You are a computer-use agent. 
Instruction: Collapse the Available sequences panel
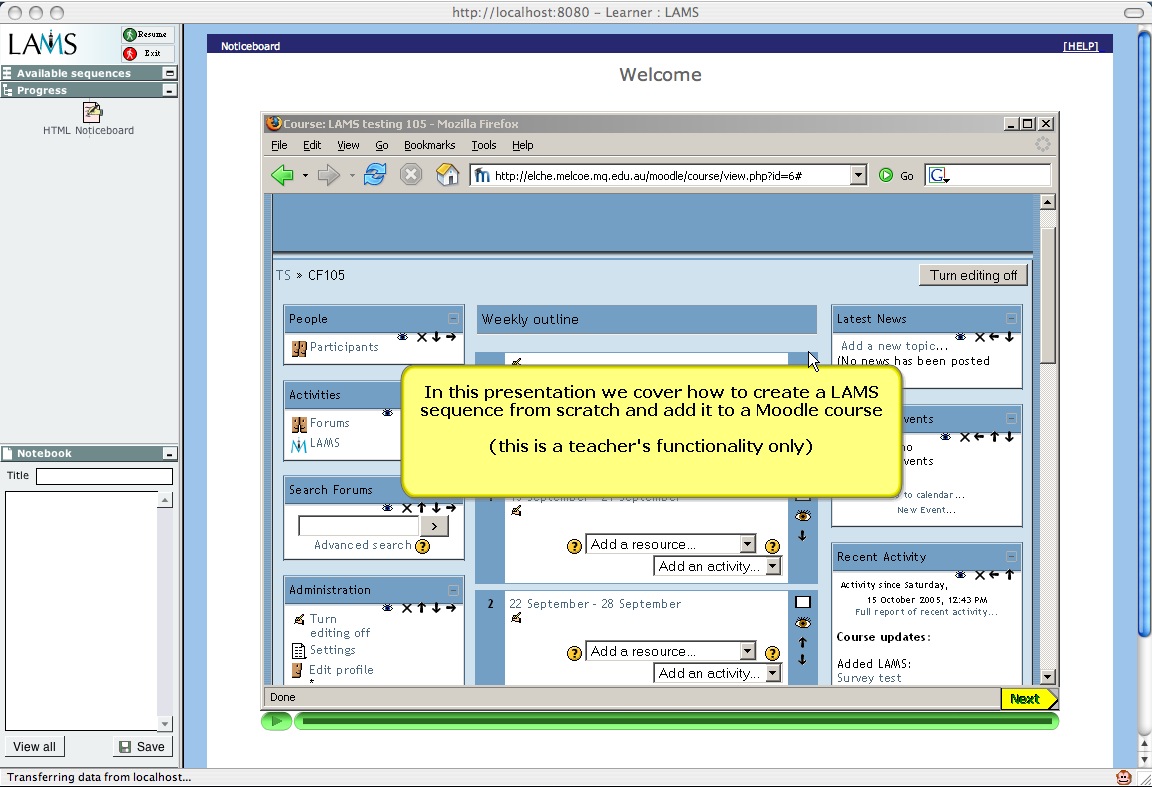(x=170, y=73)
